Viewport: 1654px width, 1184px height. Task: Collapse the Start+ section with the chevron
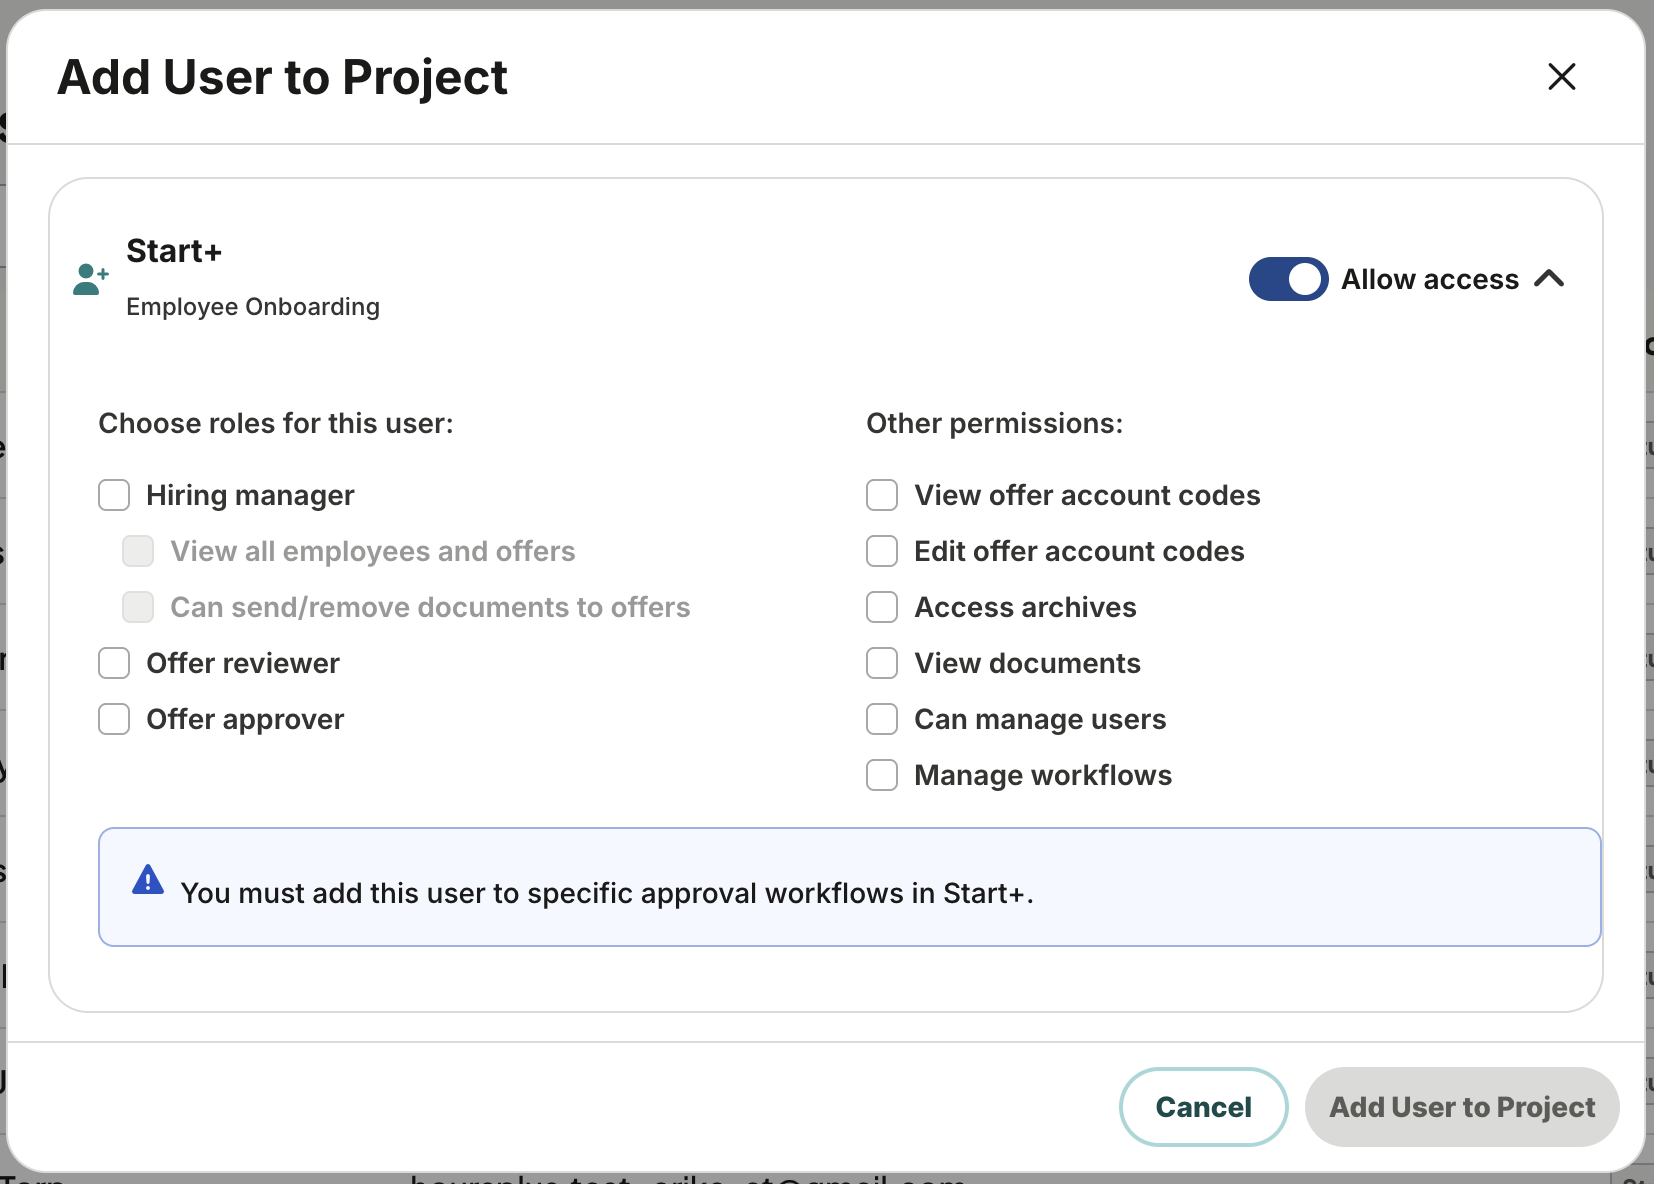tap(1548, 279)
